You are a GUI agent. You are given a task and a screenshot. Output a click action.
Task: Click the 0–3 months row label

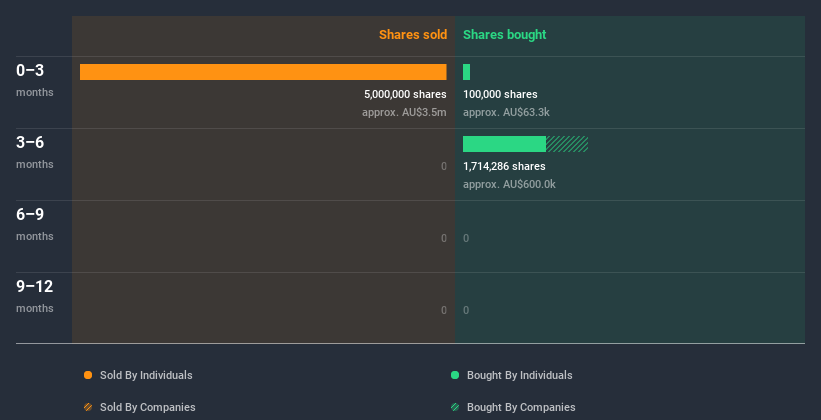pyautogui.click(x=35, y=80)
